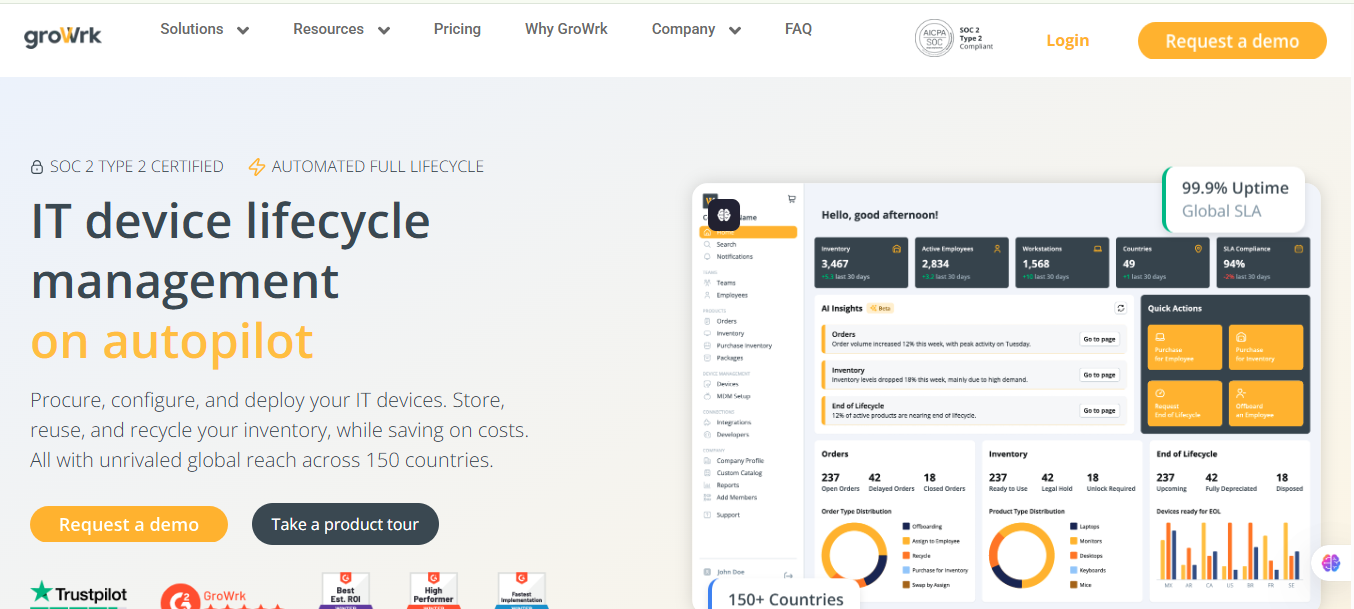The height and width of the screenshot is (609, 1354).
Task: Click the Purchase for Employee quick action tile
Action: click(x=1184, y=347)
